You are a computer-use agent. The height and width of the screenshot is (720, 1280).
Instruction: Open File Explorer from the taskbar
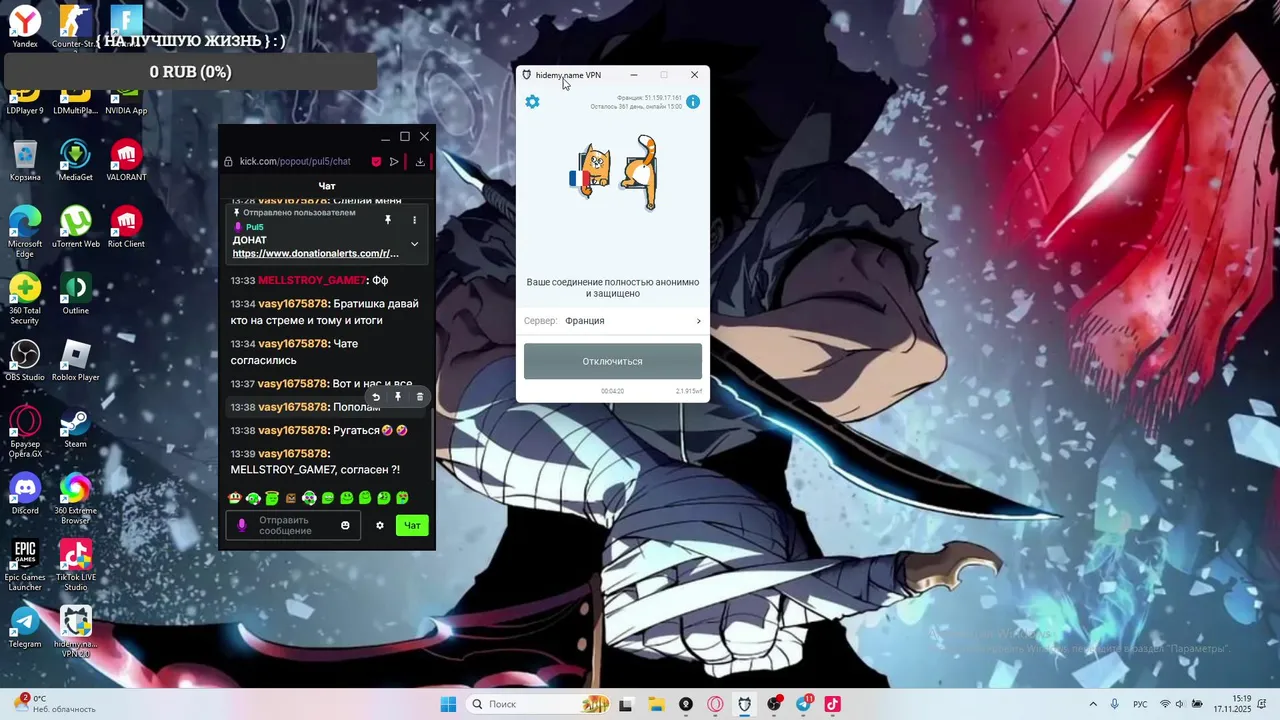[x=656, y=704]
